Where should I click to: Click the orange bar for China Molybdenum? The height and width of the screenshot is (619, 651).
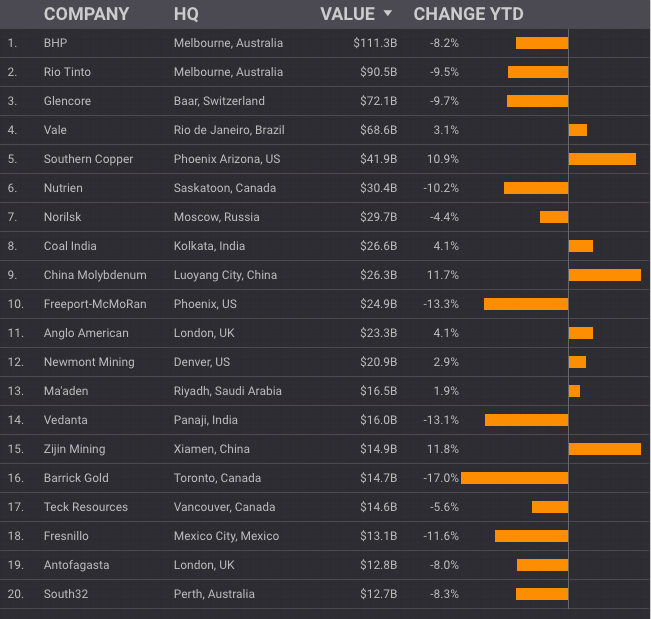pyautogui.click(x=604, y=275)
